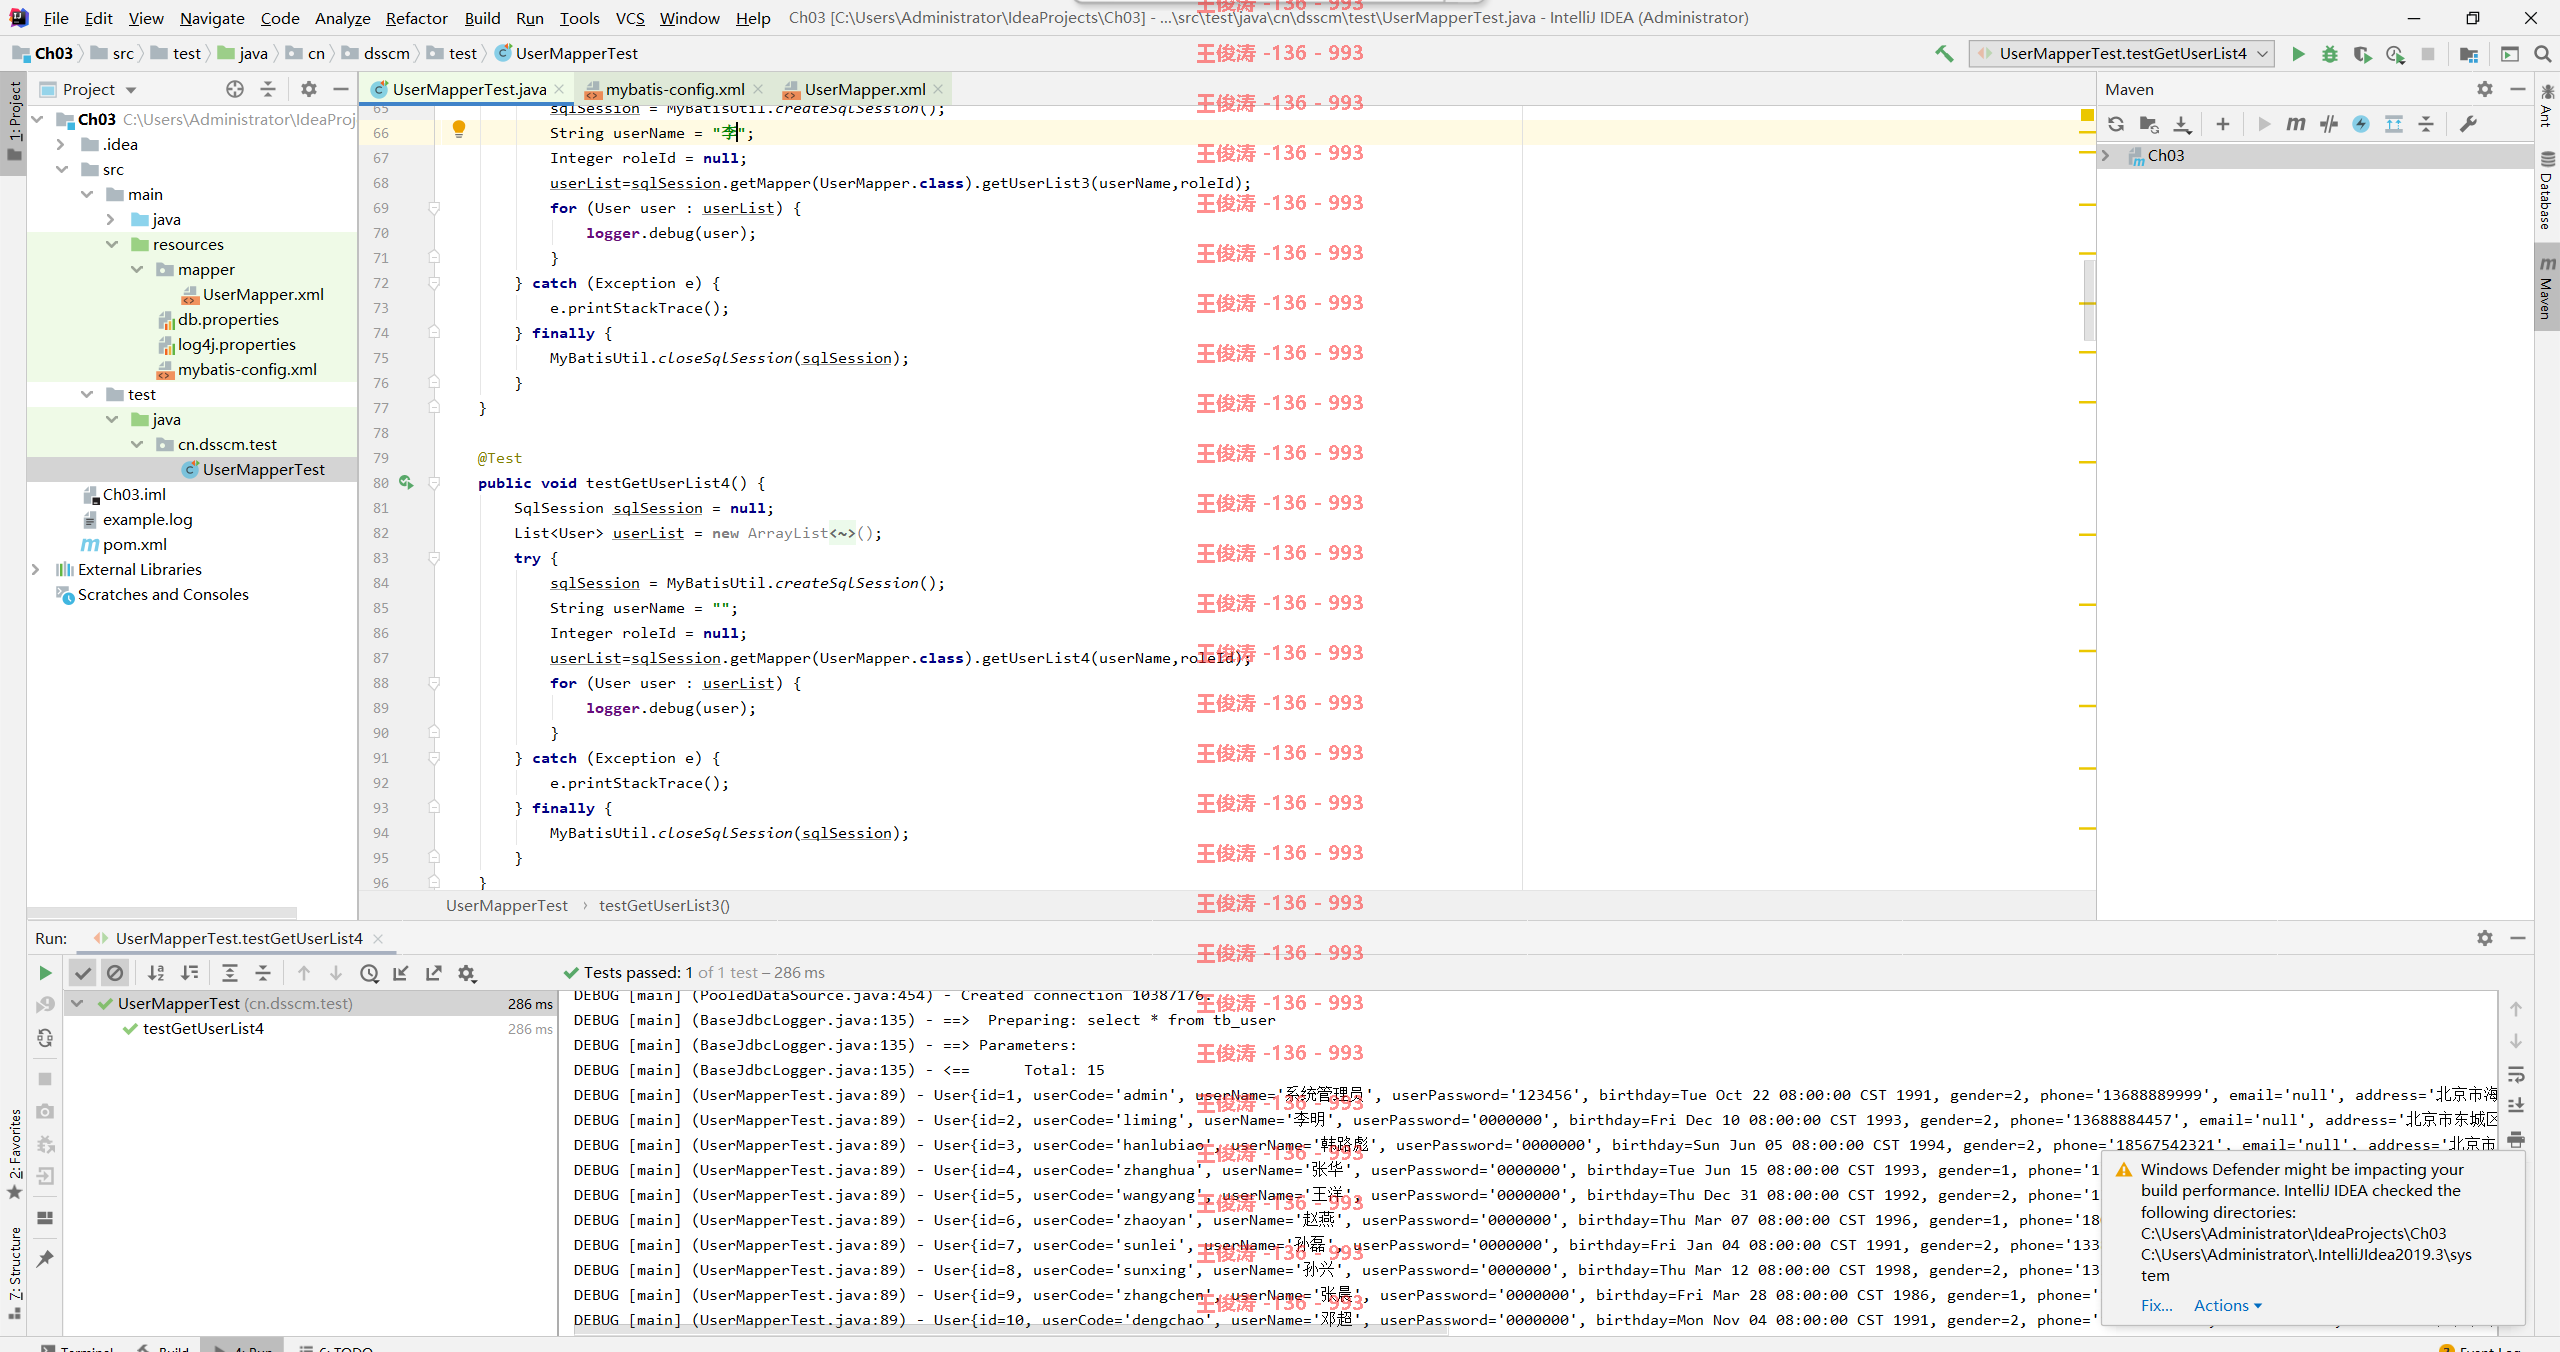Select pom.xml in project tree
Image resolution: width=2560 pixels, height=1352 pixels.
134,544
